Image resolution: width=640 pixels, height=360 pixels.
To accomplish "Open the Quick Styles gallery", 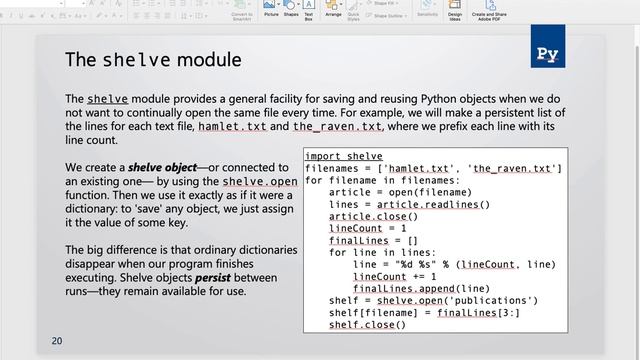I will click(x=353, y=10).
